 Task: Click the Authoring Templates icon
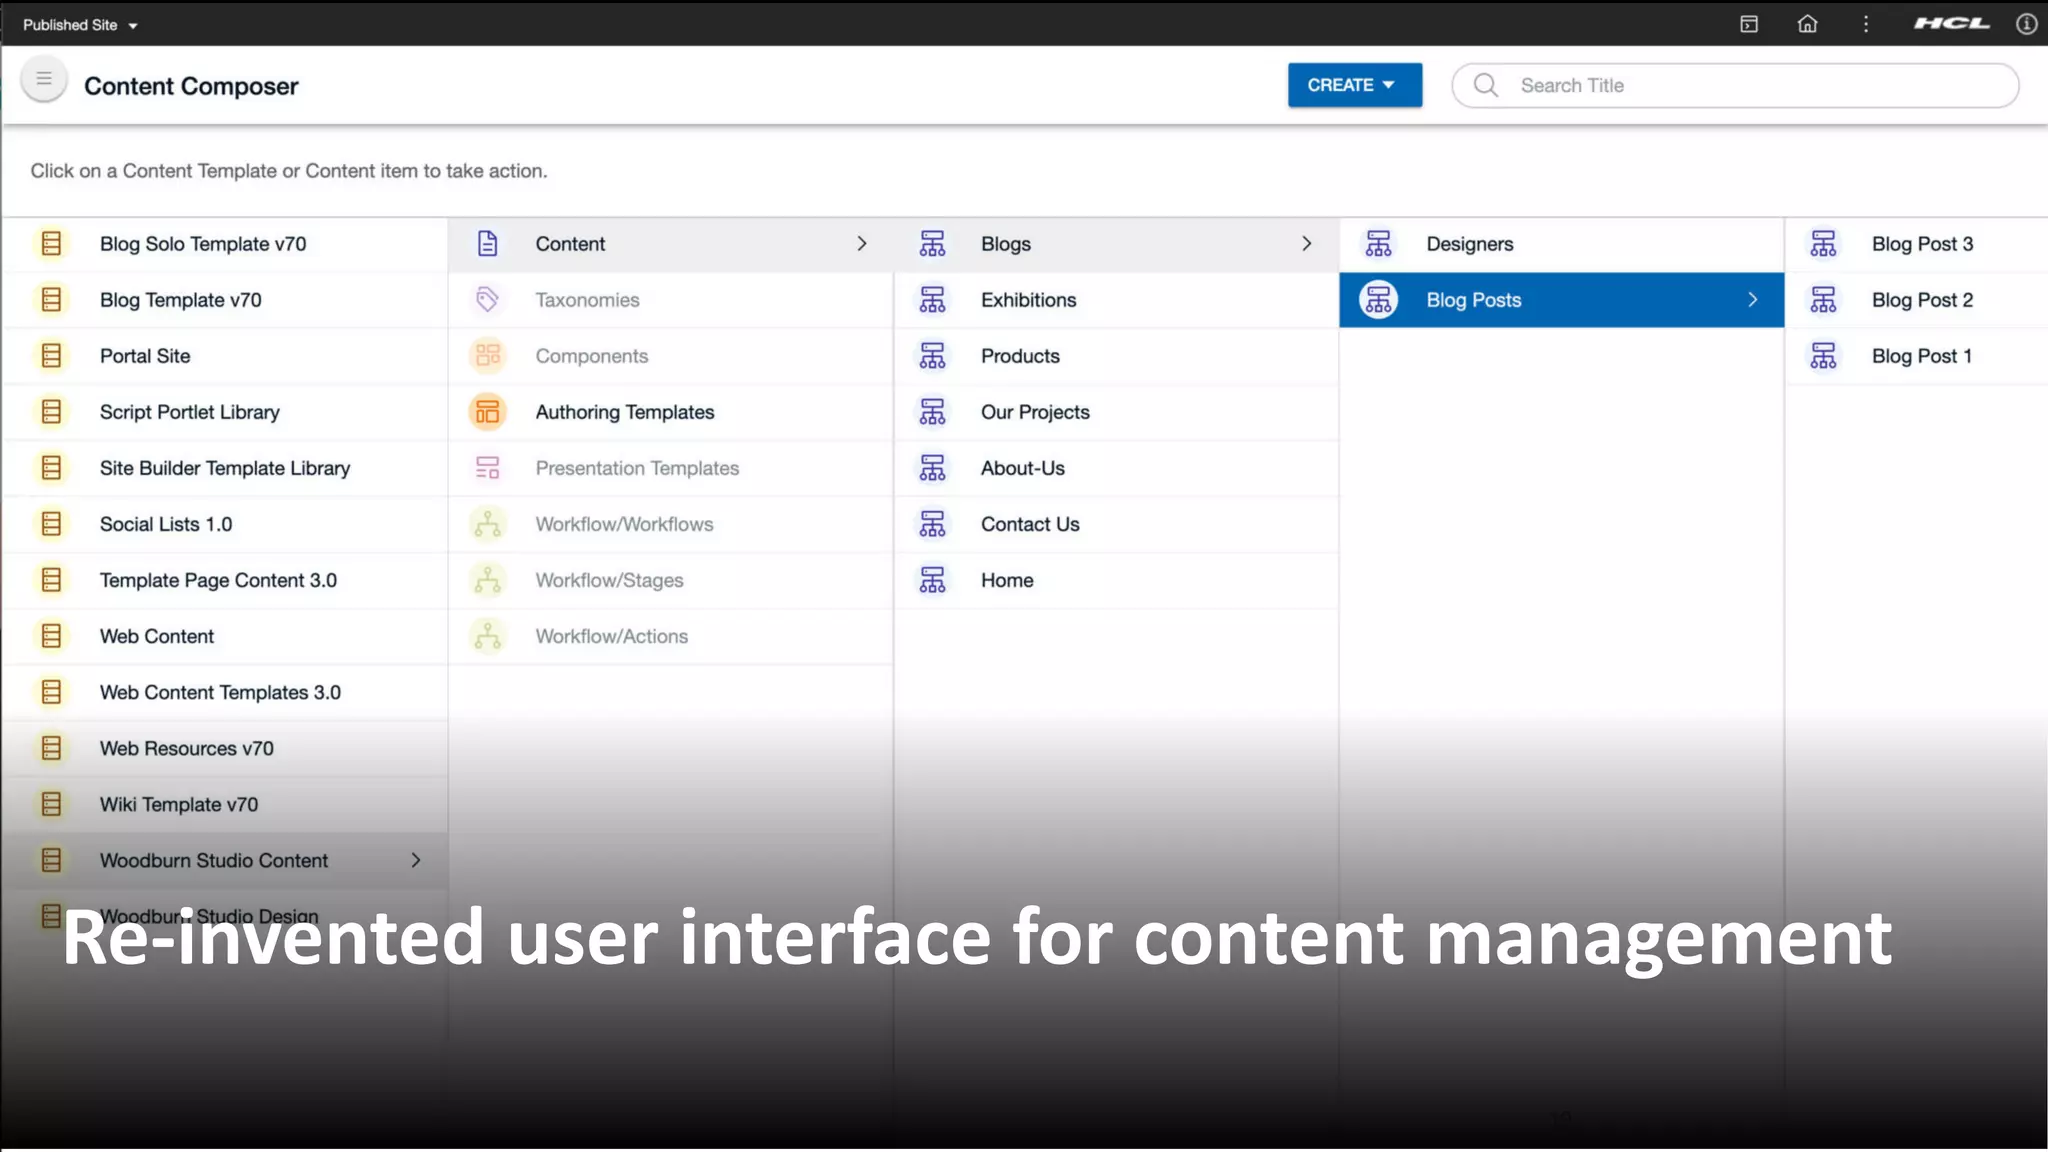tap(488, 412)
